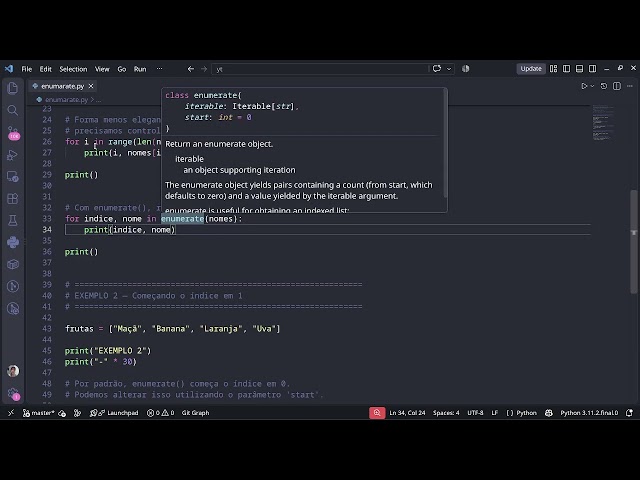Viewport: 640px width, 480px height.
Task: Open remote window indicator in status bar
Action: pos(11,413)
